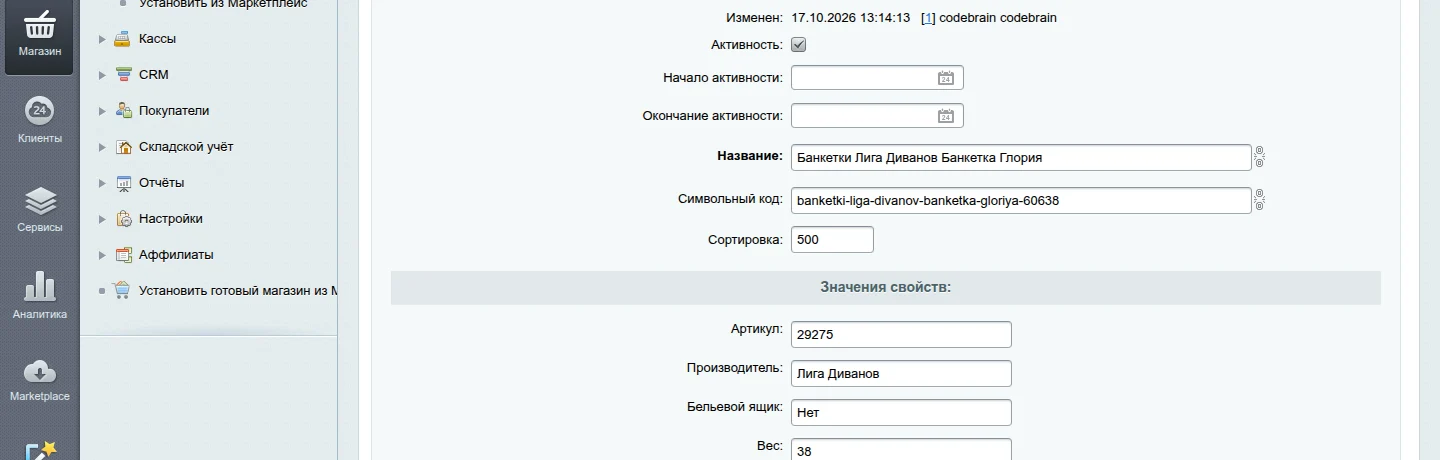Open calendar for Окончание активности

point(945,116)
